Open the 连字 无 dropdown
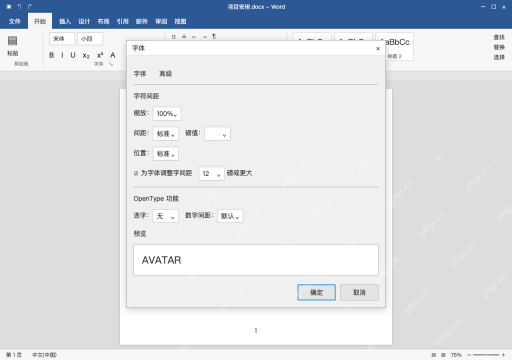The height and width of the screenshot is (360, 512). [166, 216]
